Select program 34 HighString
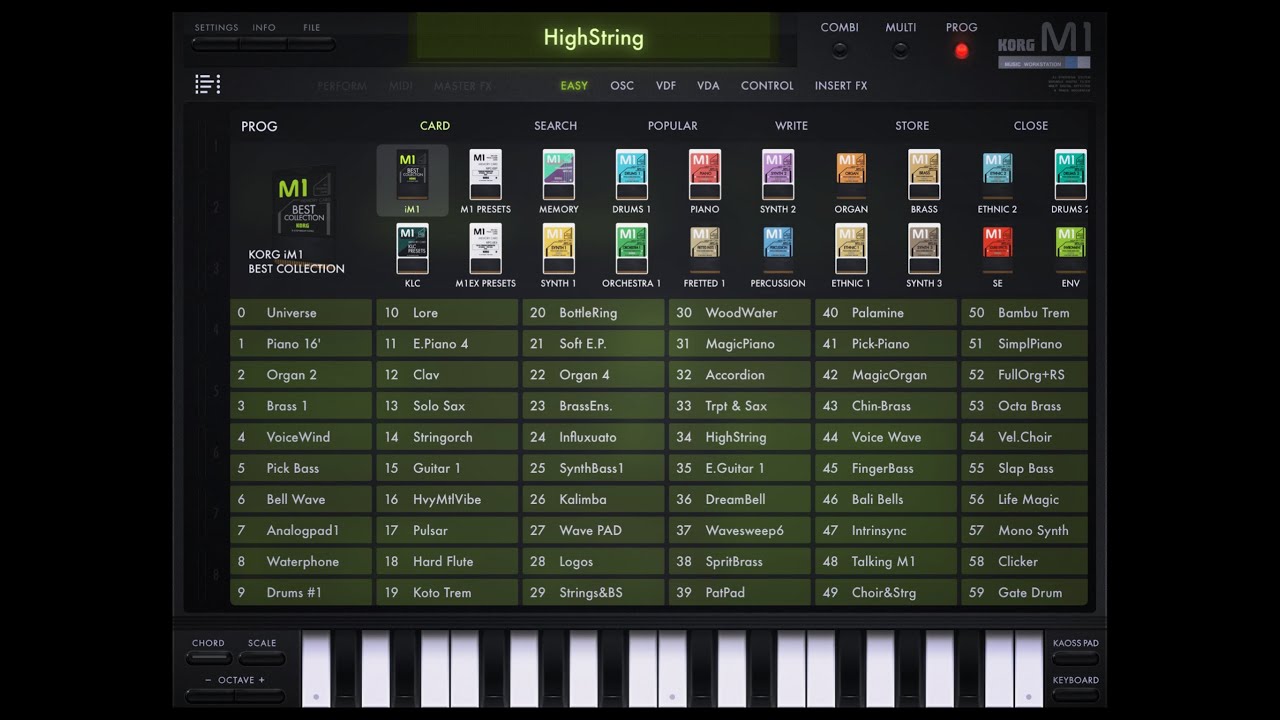 (x=740, y=437)
